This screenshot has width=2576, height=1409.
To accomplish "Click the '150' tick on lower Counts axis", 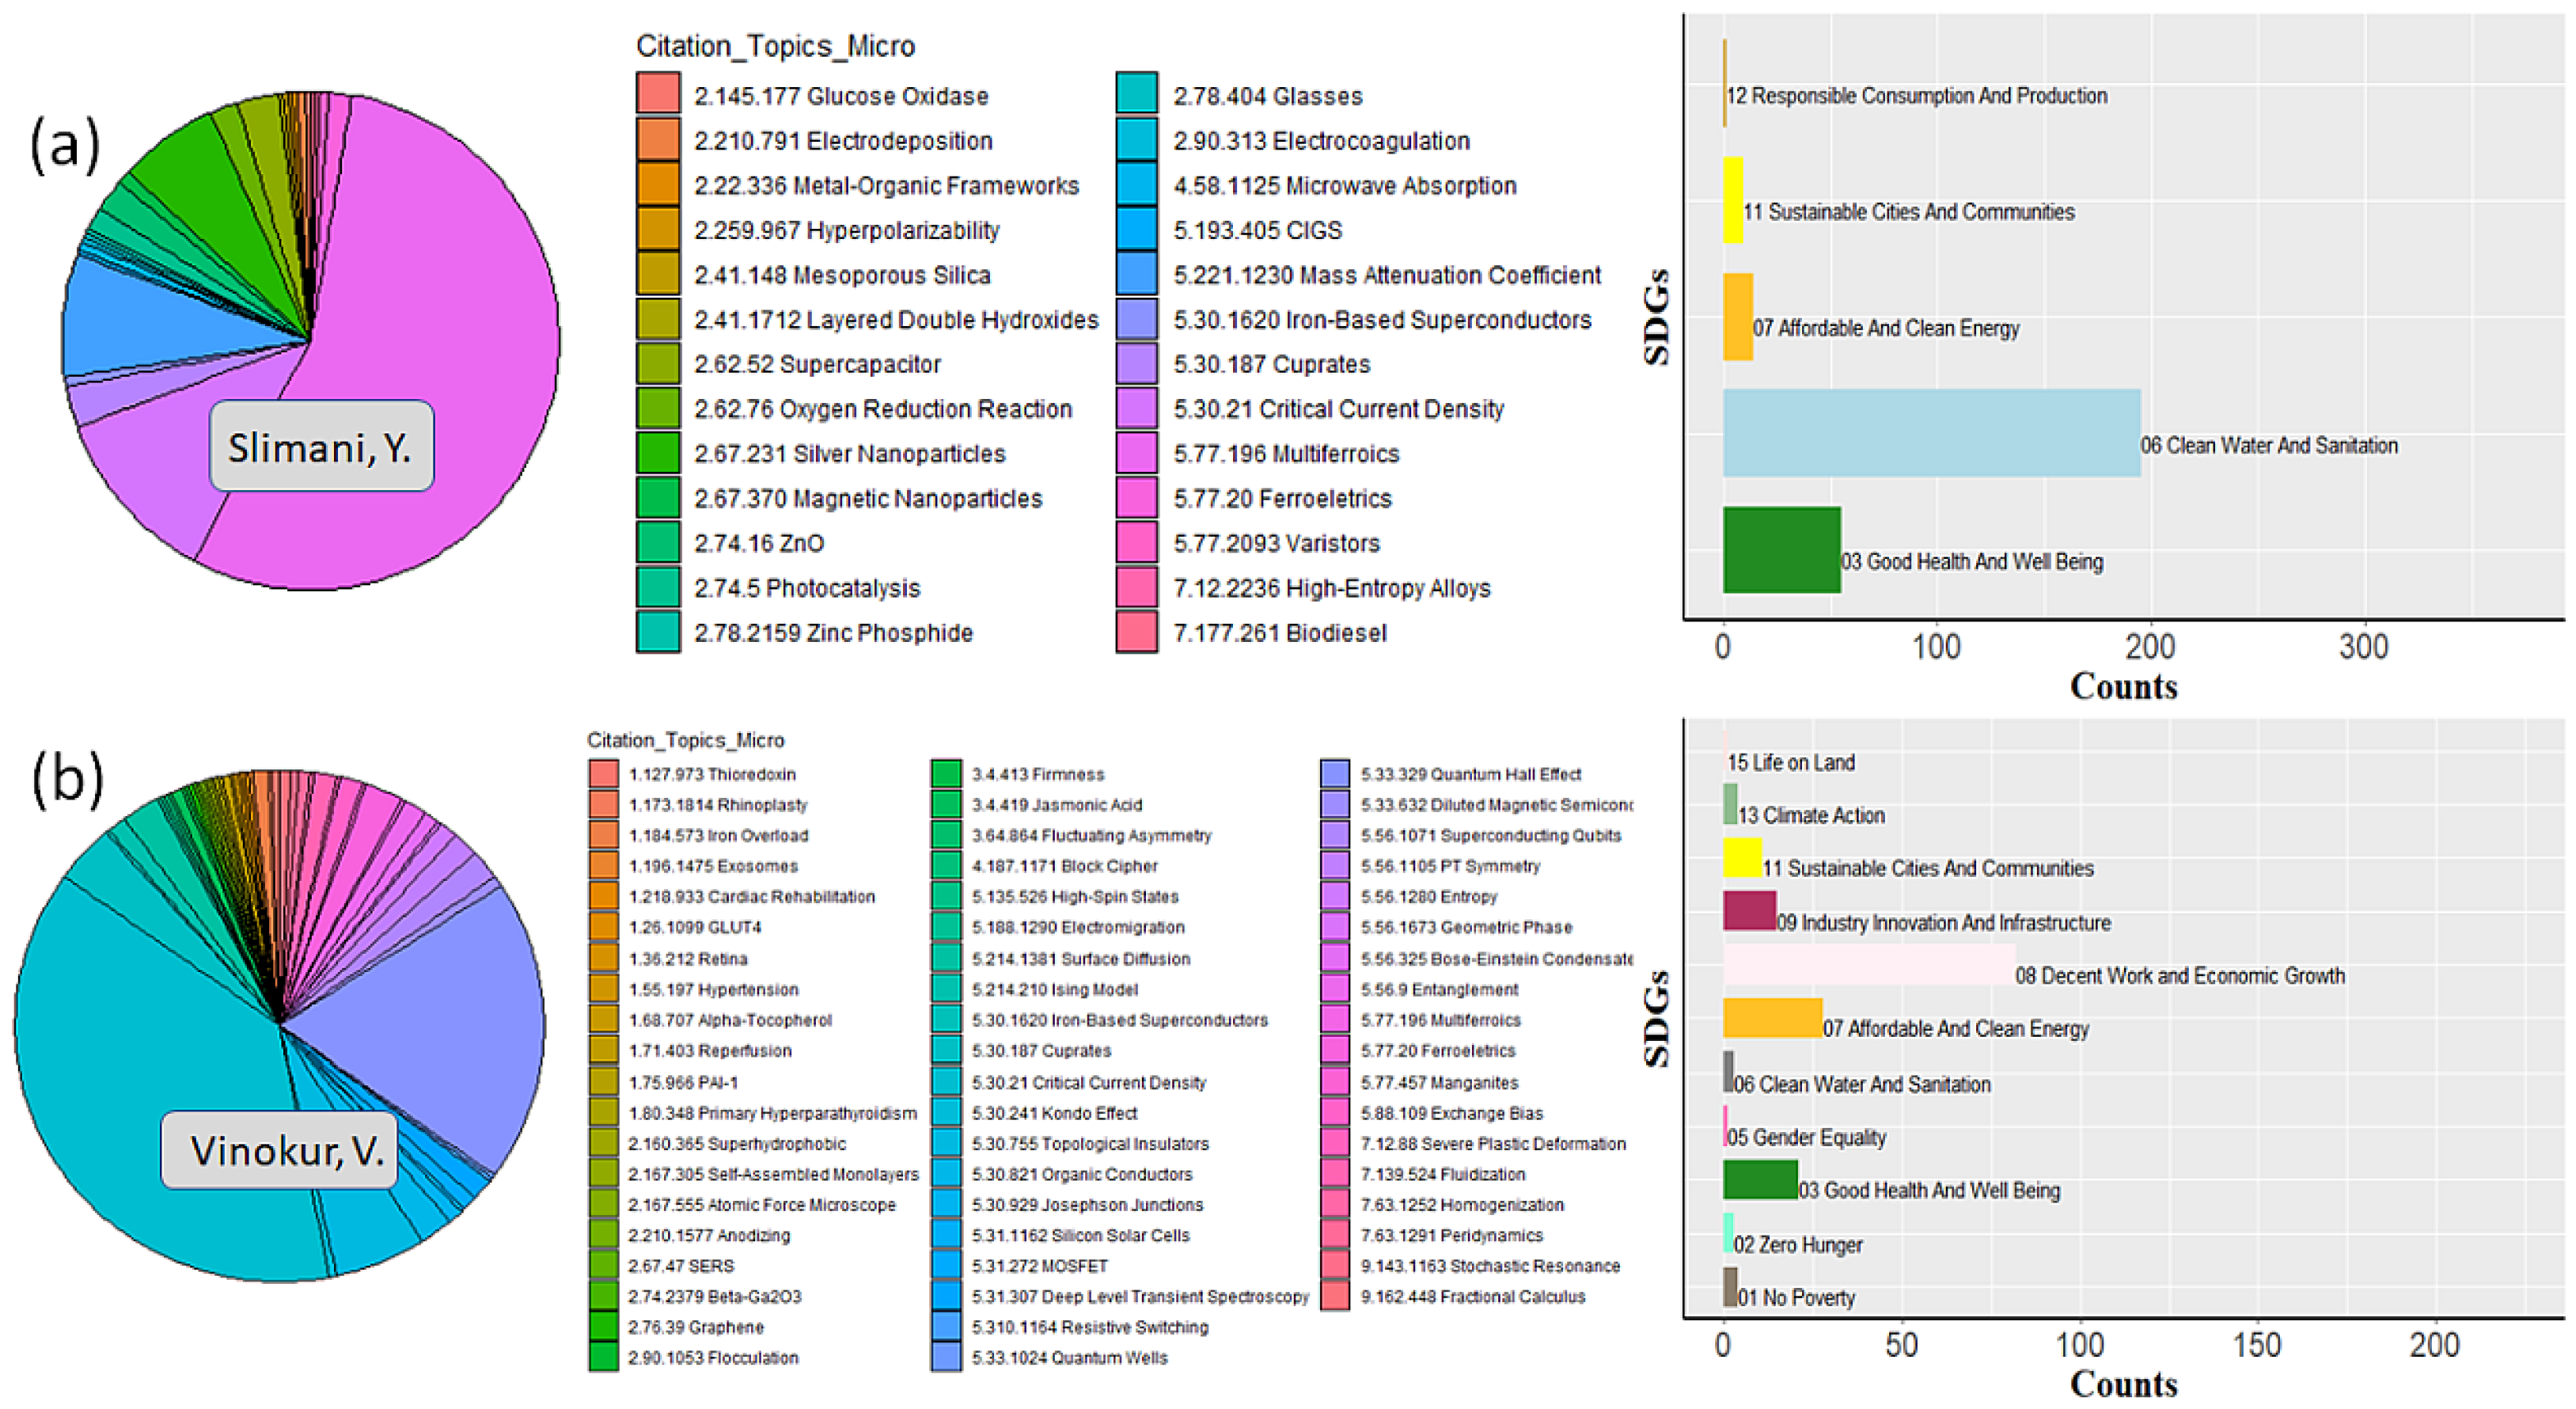I will point(2256,1345).
